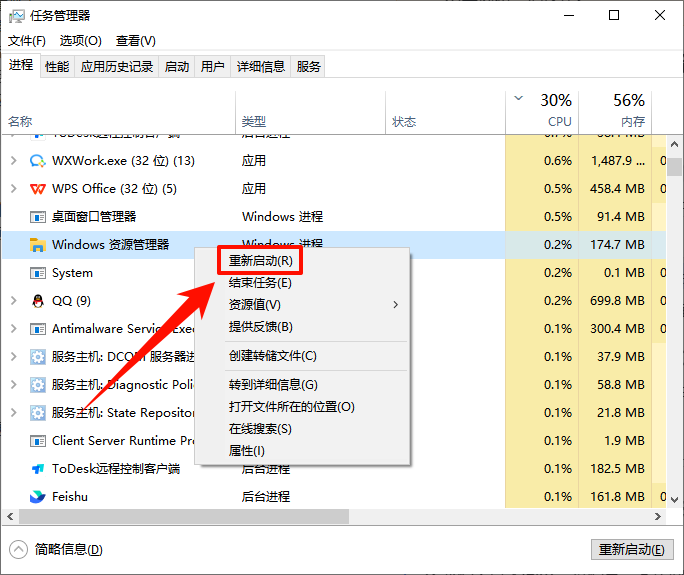Viewport: 684px width, 575px height.
Task: Click the Feishu process icon
Action: 38,497
